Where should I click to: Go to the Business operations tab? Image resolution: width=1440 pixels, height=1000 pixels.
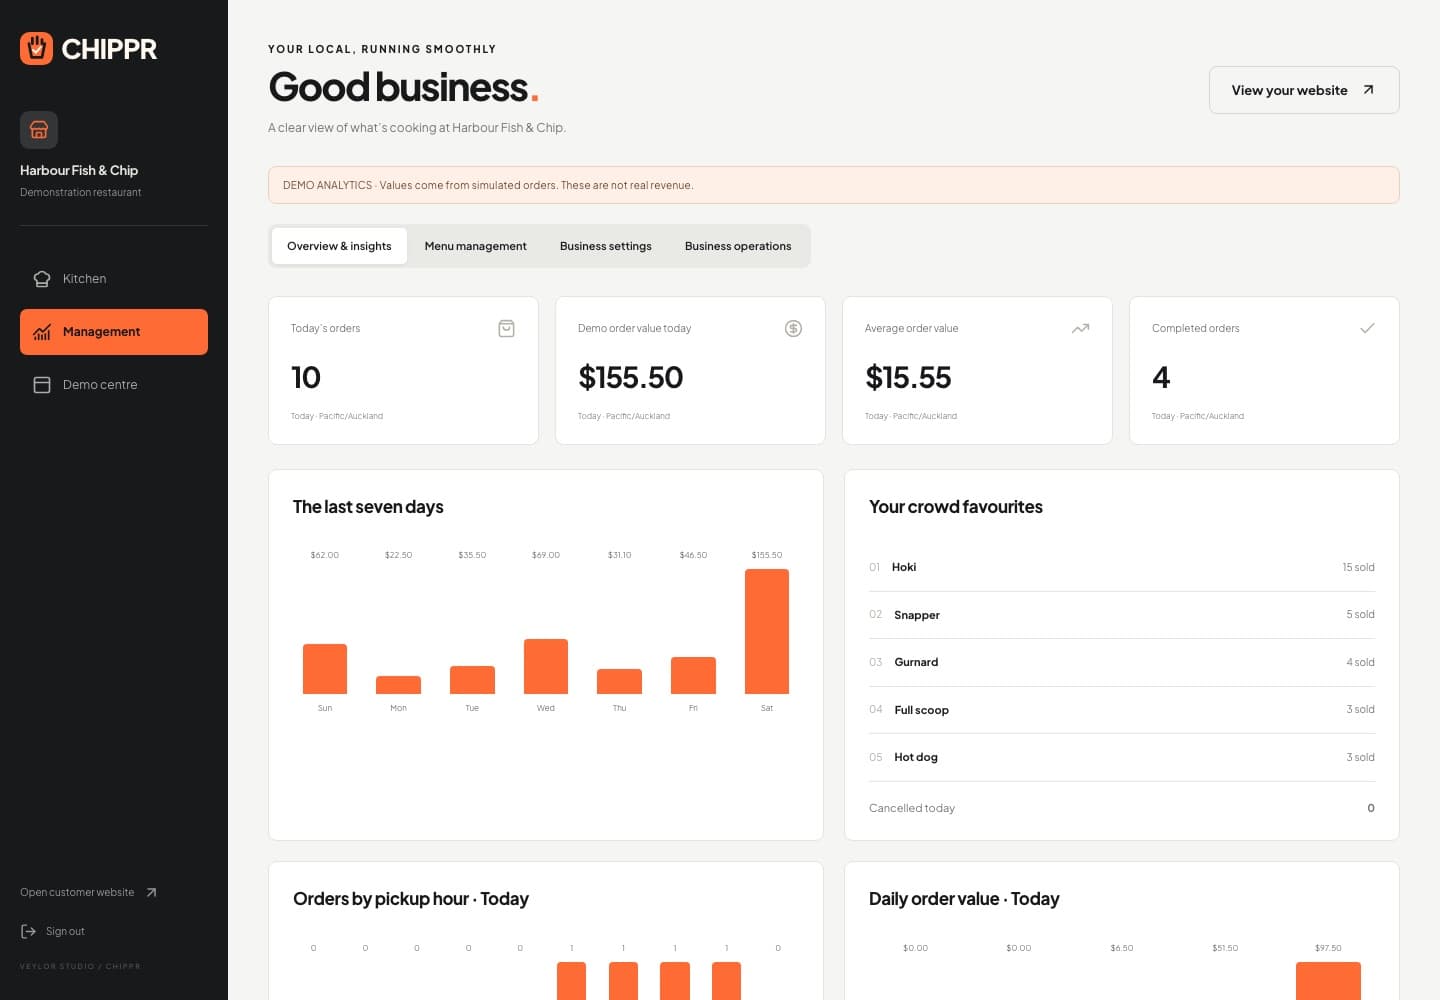(738, 246)
